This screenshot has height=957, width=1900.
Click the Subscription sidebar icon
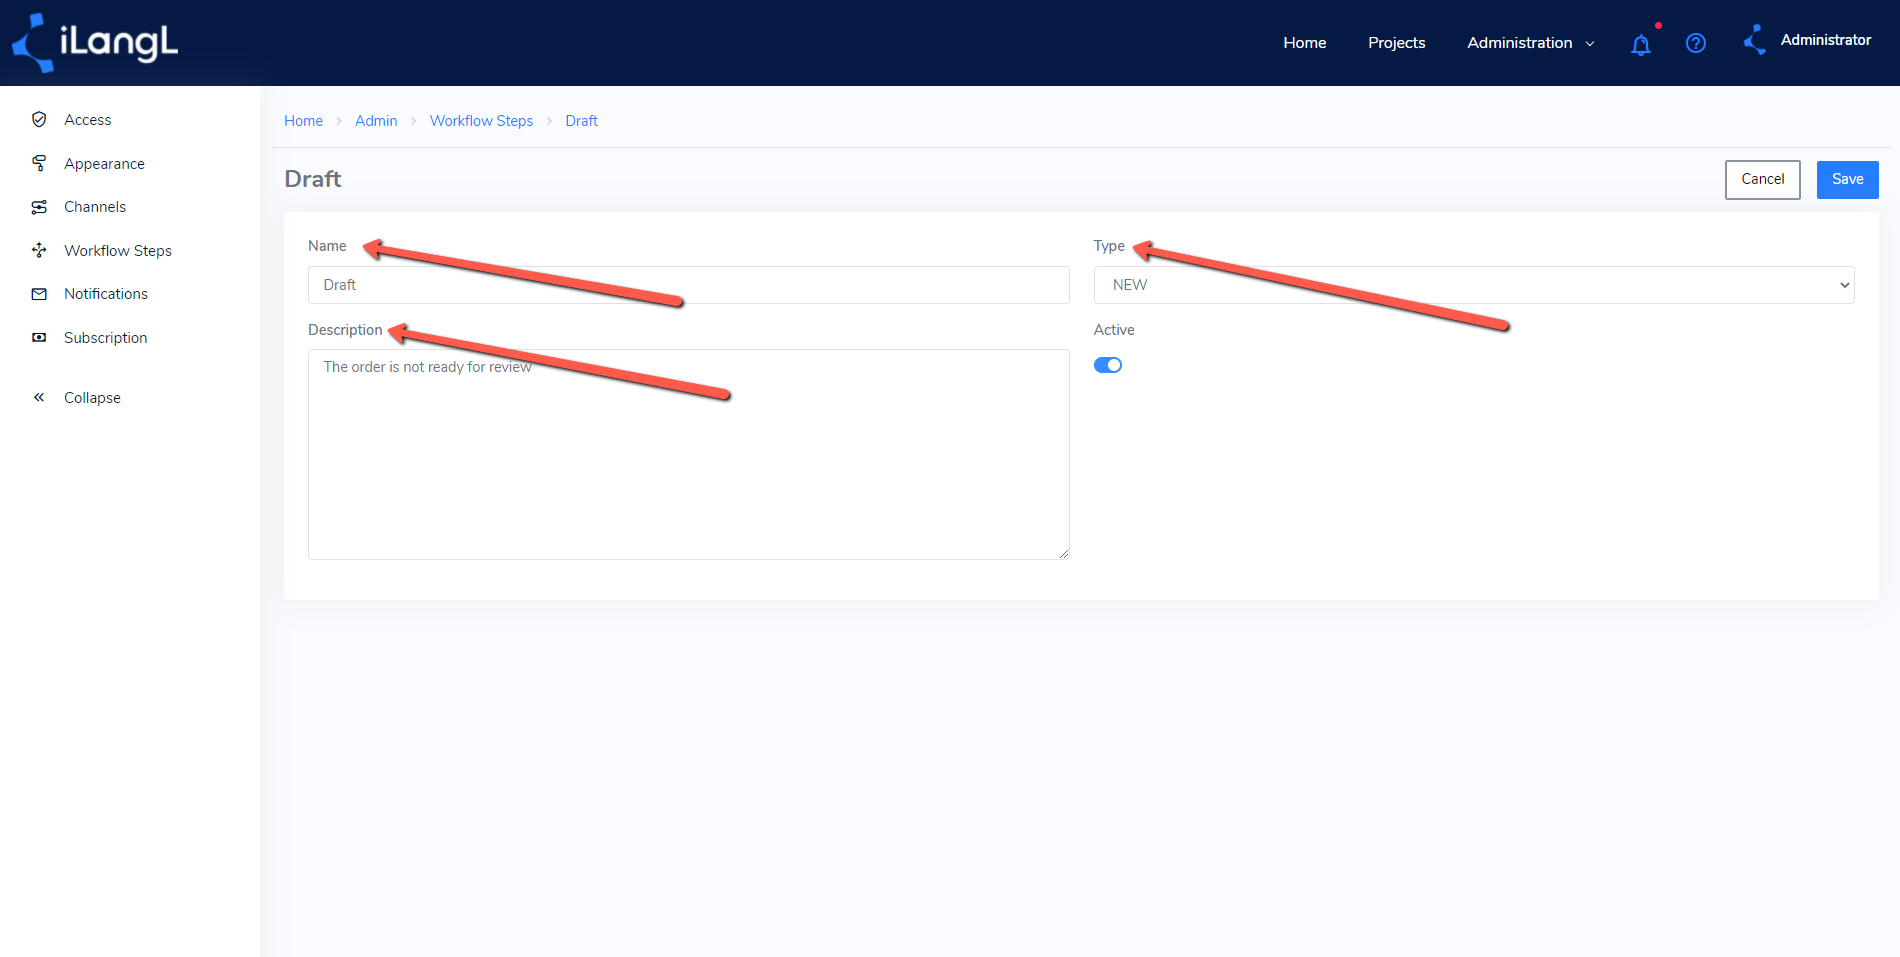(x=39, y=337)
